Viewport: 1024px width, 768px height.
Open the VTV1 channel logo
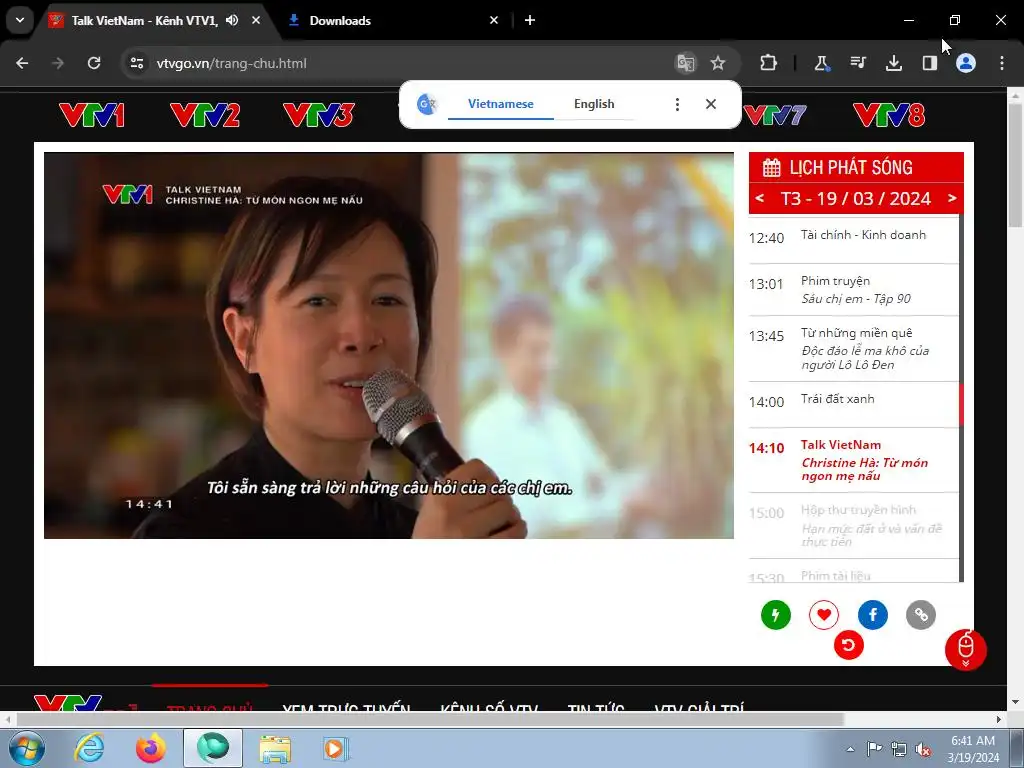(x=91, y=116)
